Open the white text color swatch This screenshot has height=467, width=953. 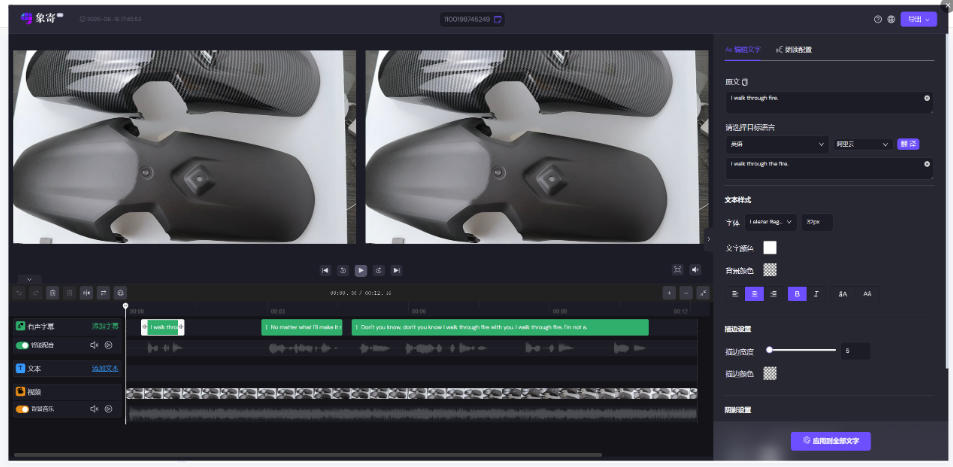(770, 247)
